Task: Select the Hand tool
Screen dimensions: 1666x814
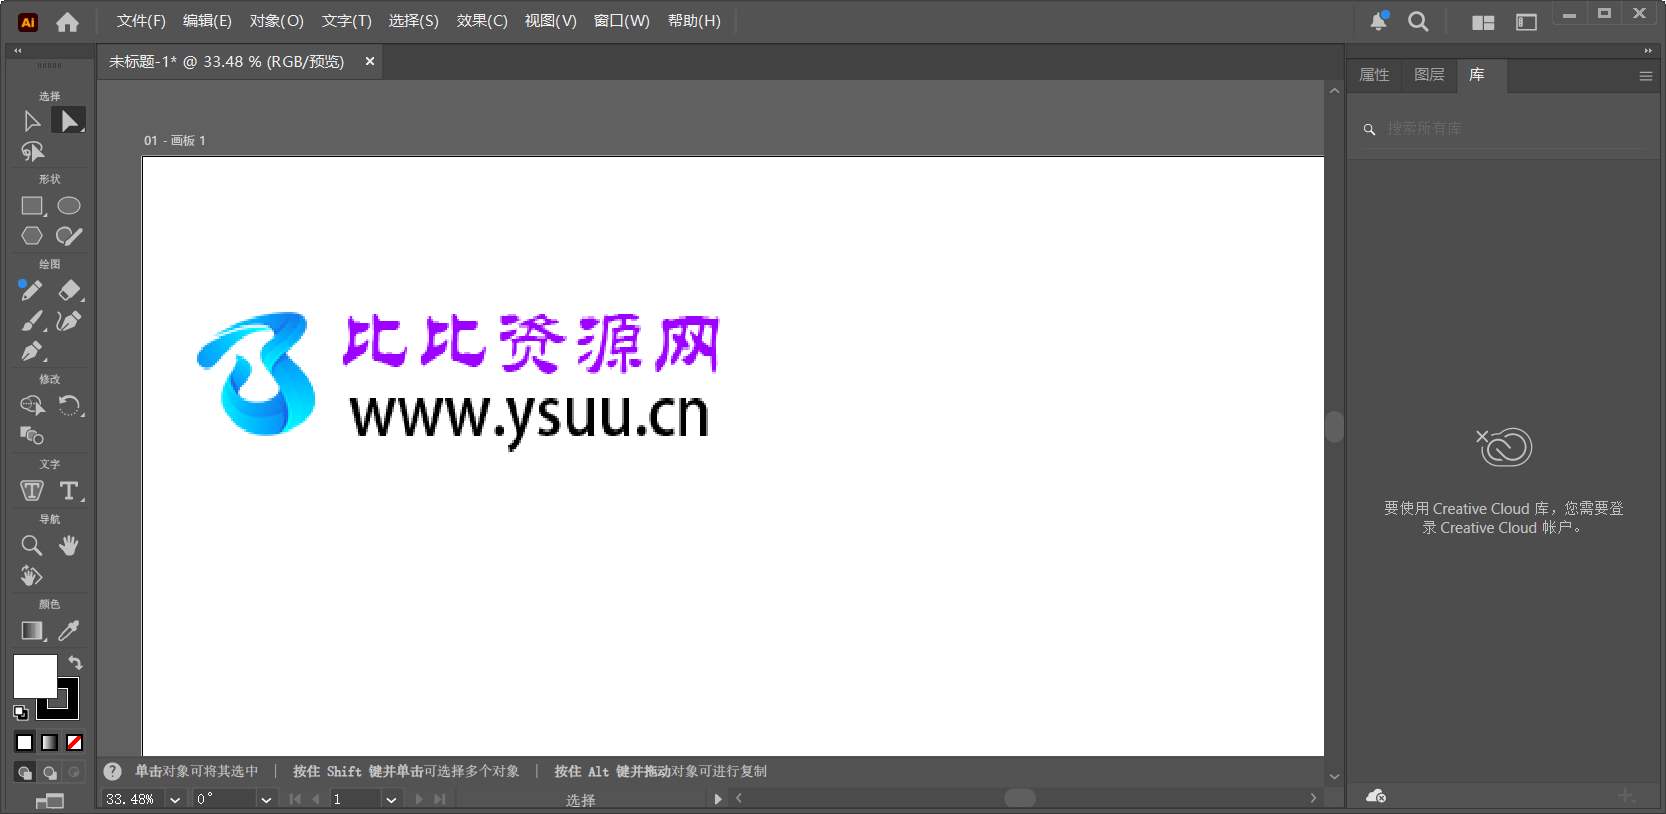Action: [69, 546]
